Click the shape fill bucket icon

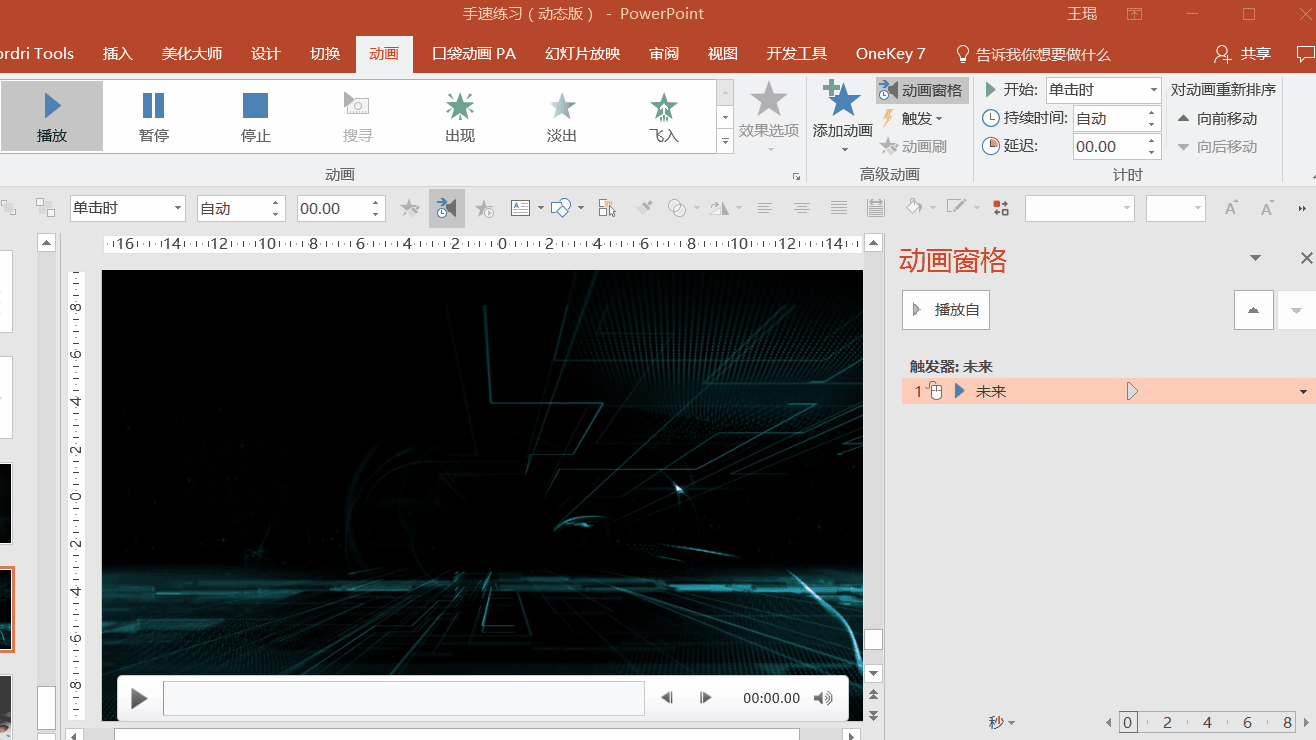coord(913,207)
